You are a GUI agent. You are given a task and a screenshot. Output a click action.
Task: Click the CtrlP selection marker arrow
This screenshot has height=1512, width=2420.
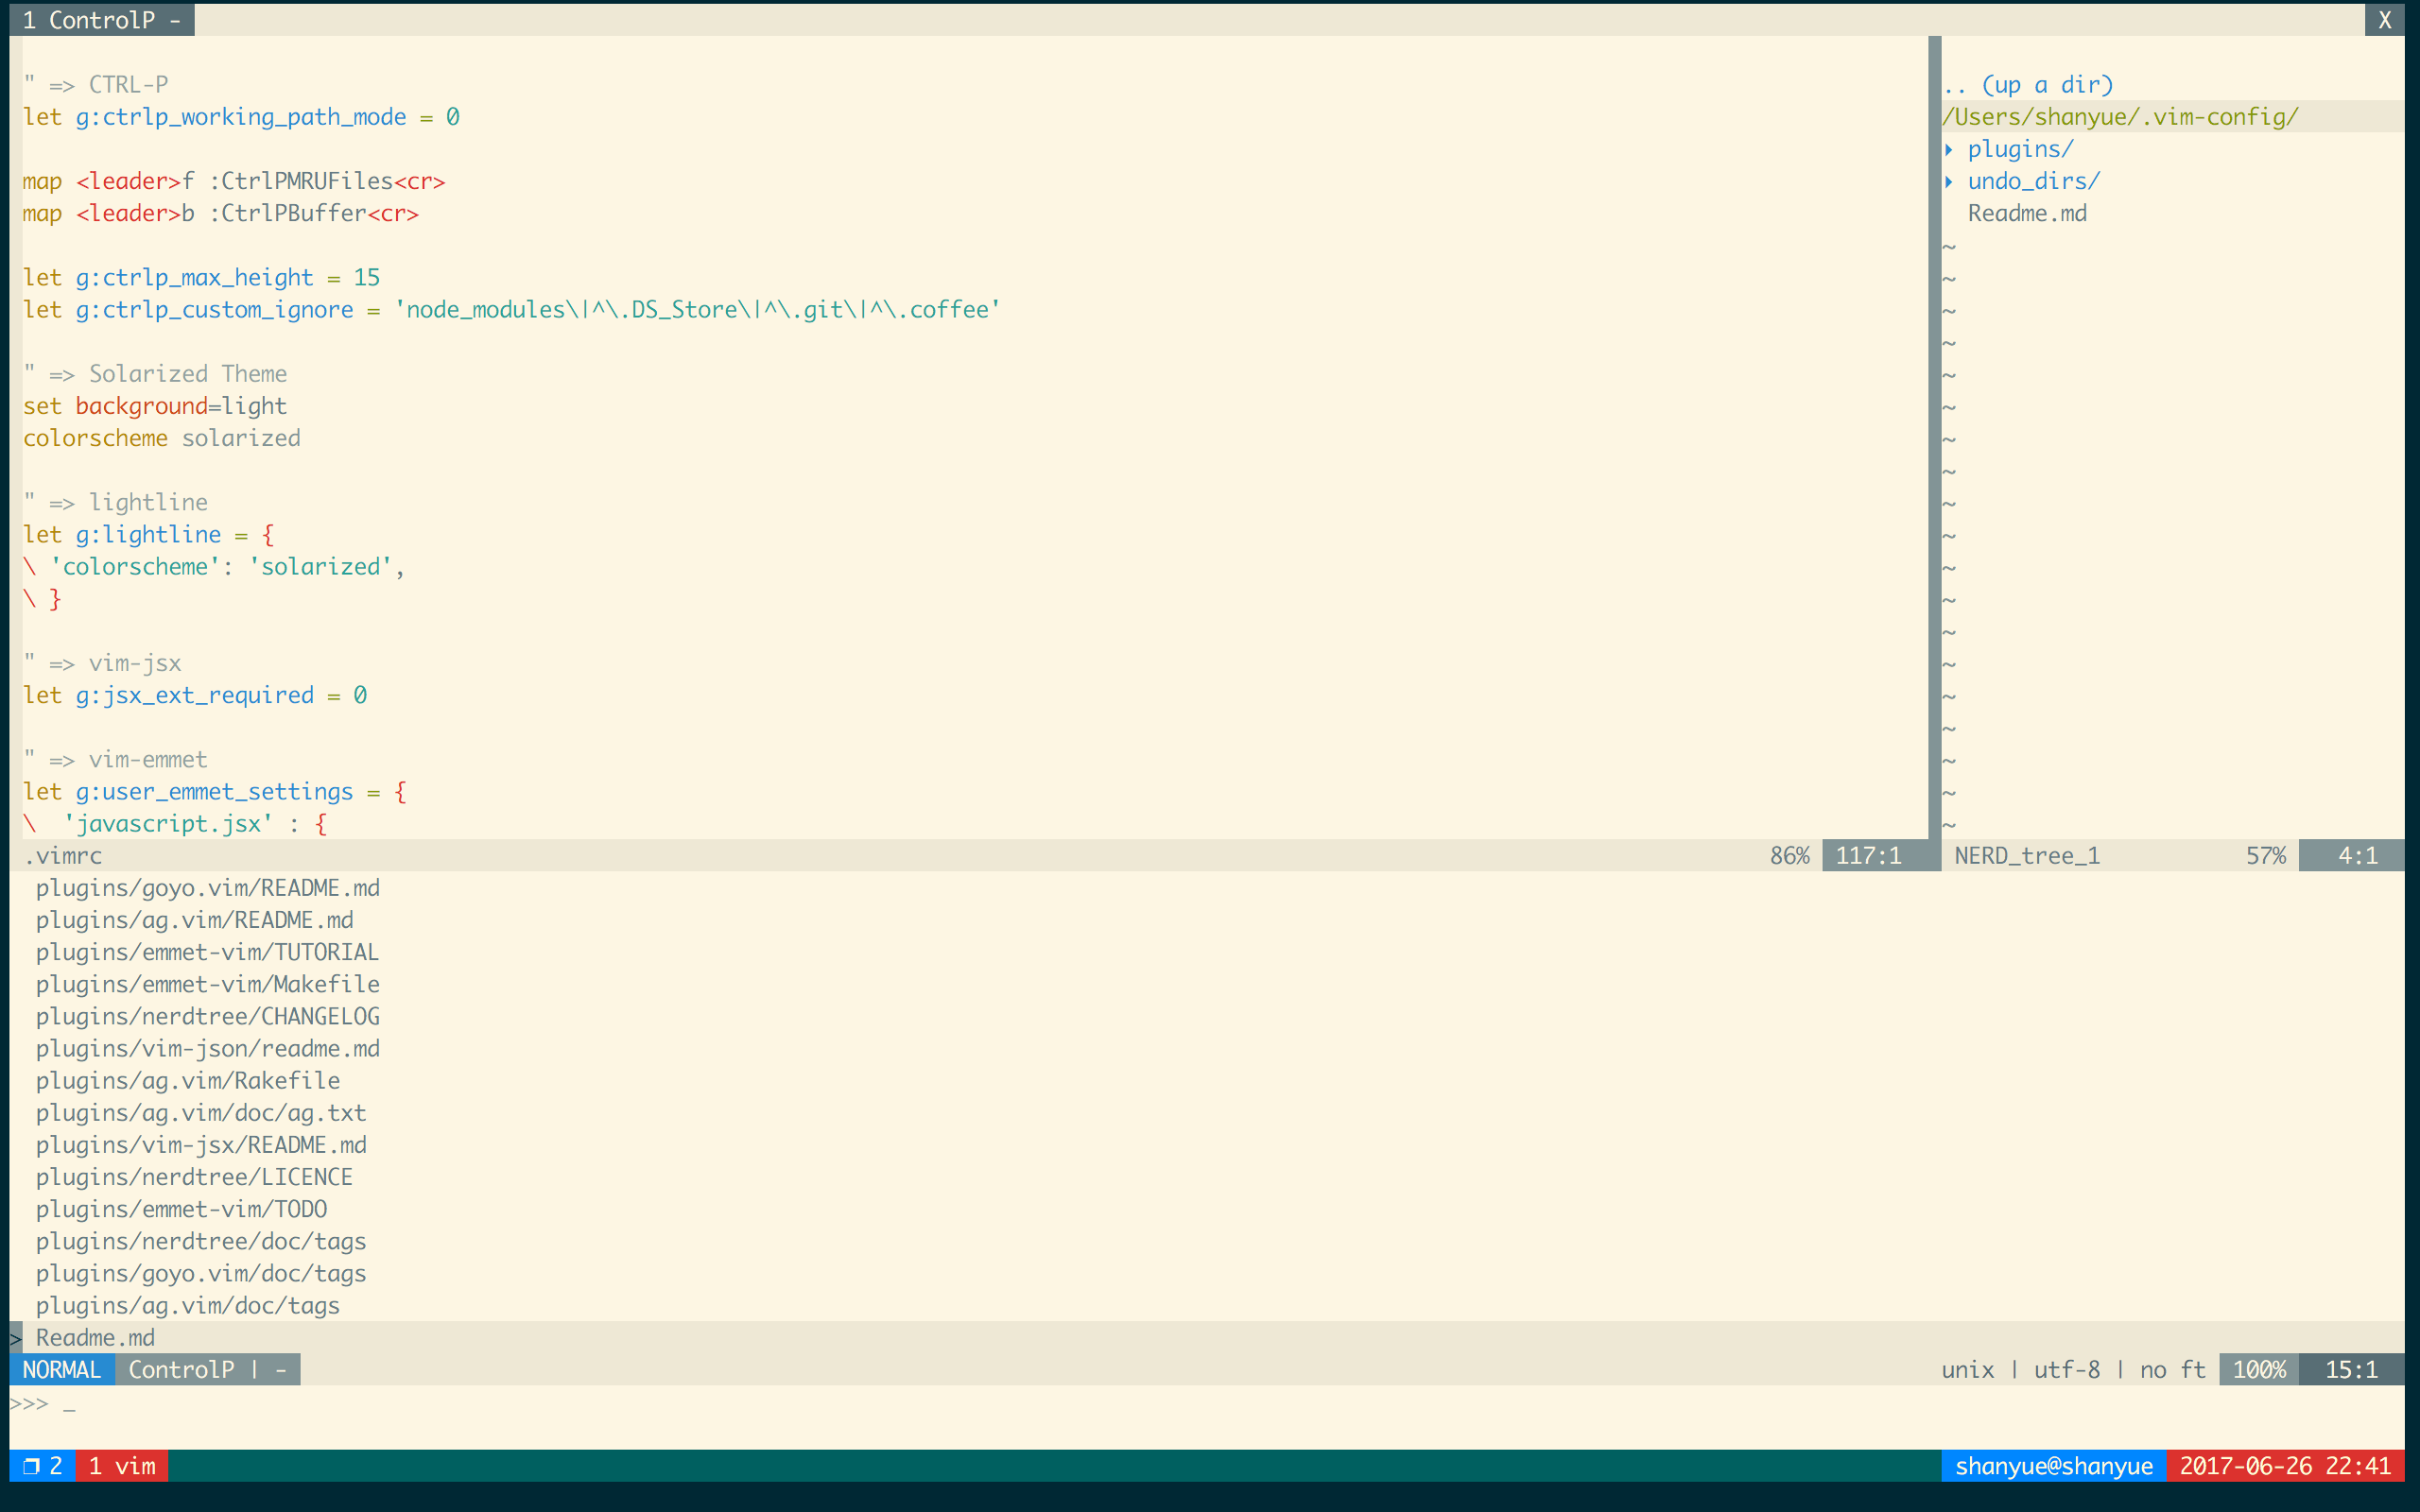pos(16,1338)
